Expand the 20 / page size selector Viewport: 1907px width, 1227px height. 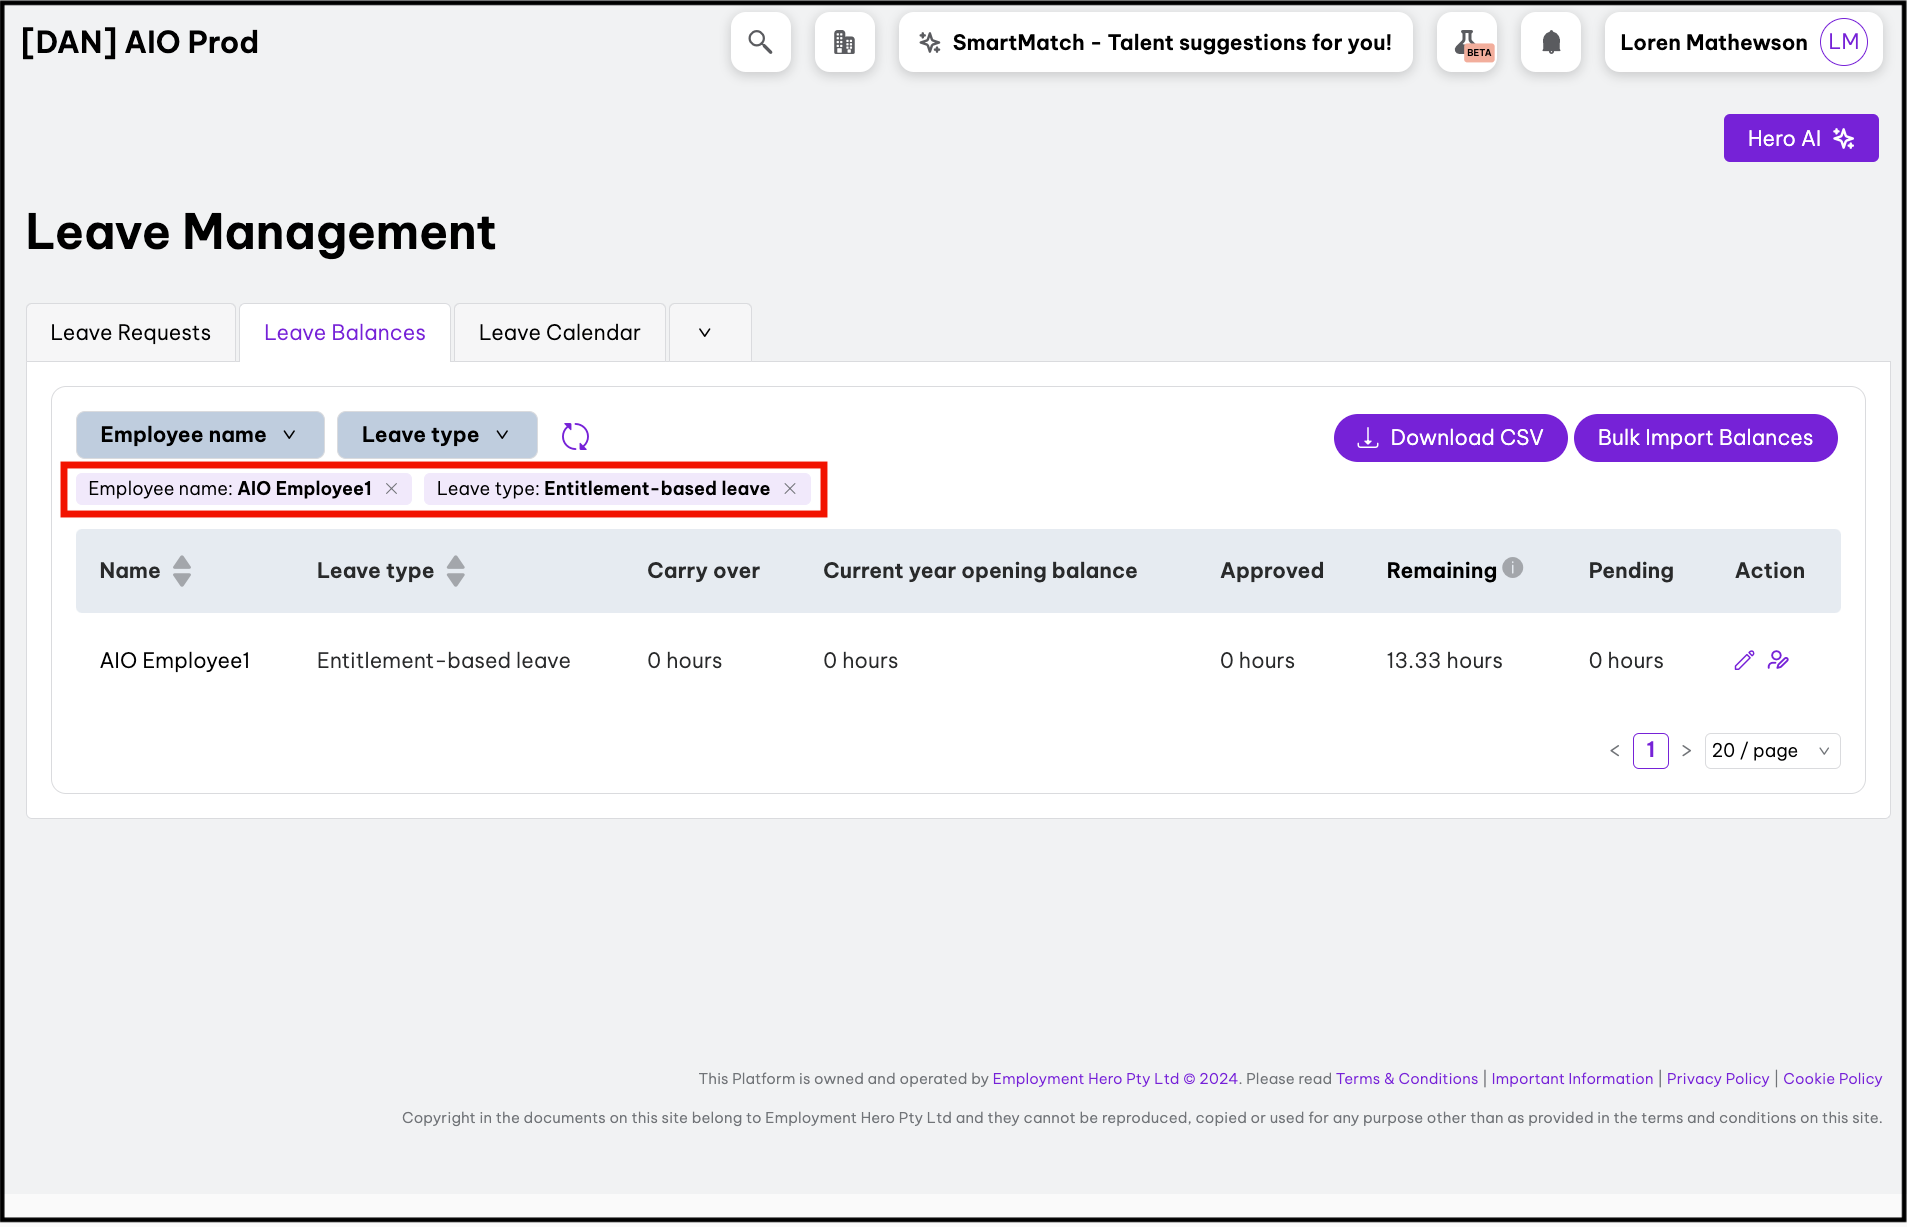tap(1772, 751)
